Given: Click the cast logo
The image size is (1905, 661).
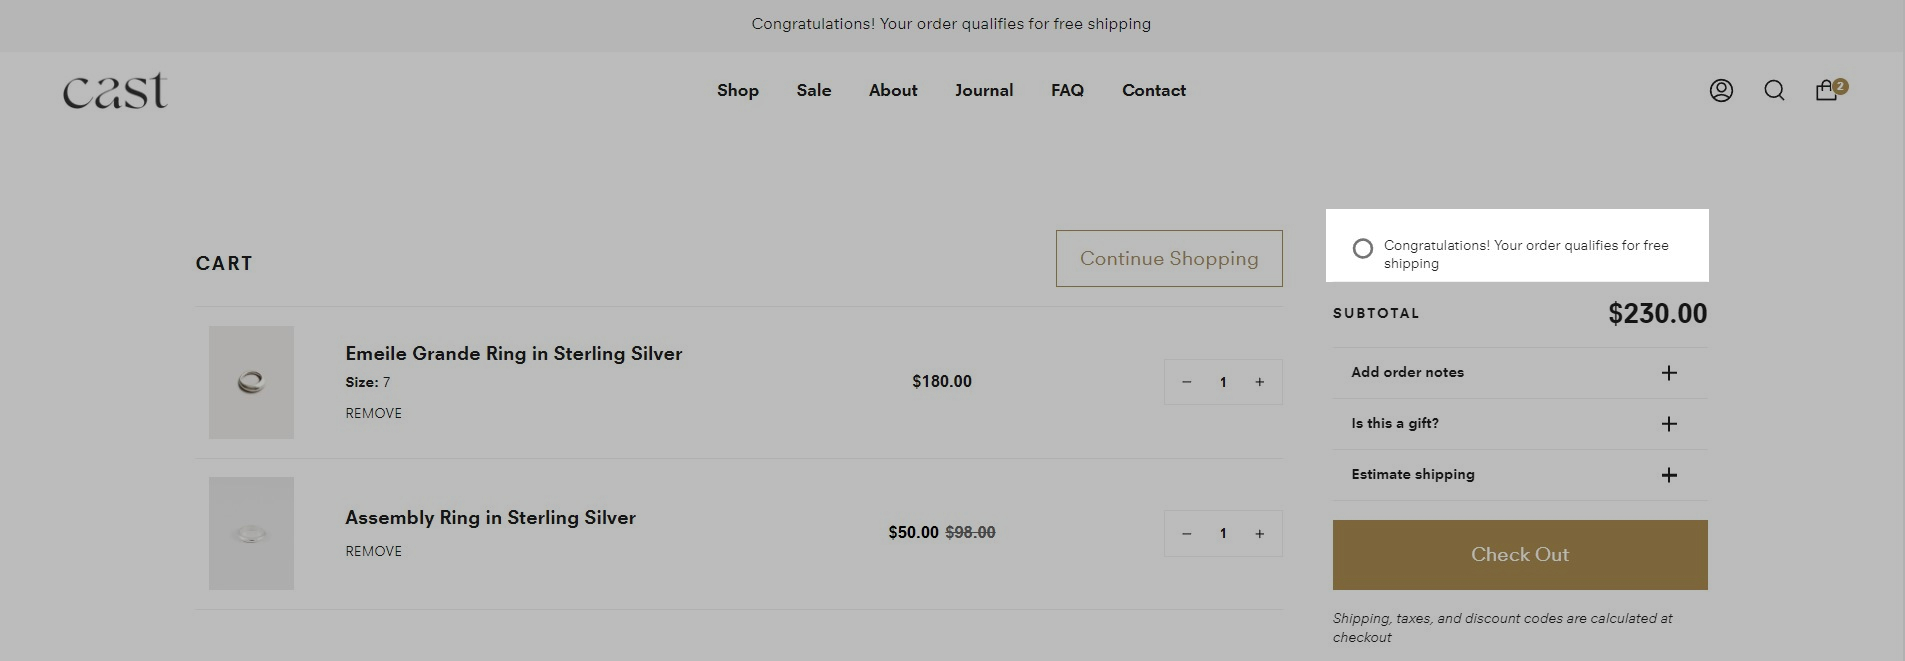Looking at the screenshot, I should 115,91.
